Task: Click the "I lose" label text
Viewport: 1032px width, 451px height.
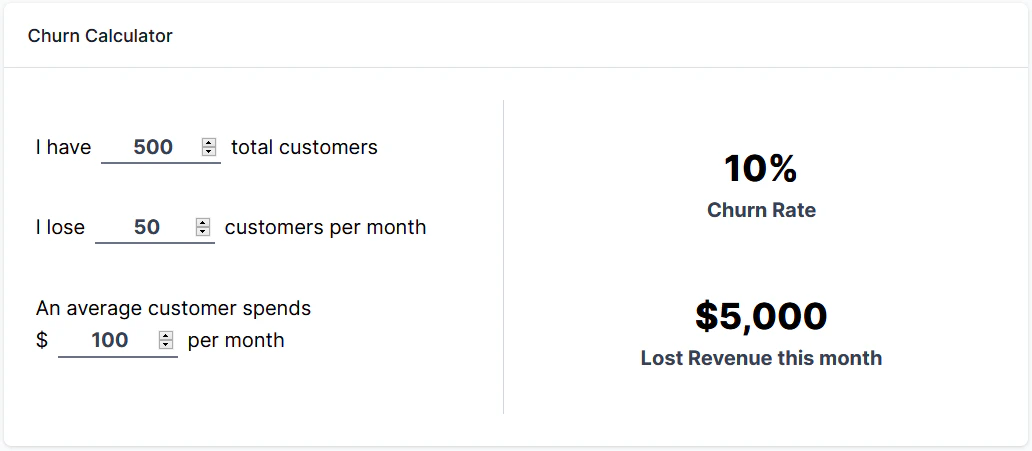Action: click(x=60, y=227)
